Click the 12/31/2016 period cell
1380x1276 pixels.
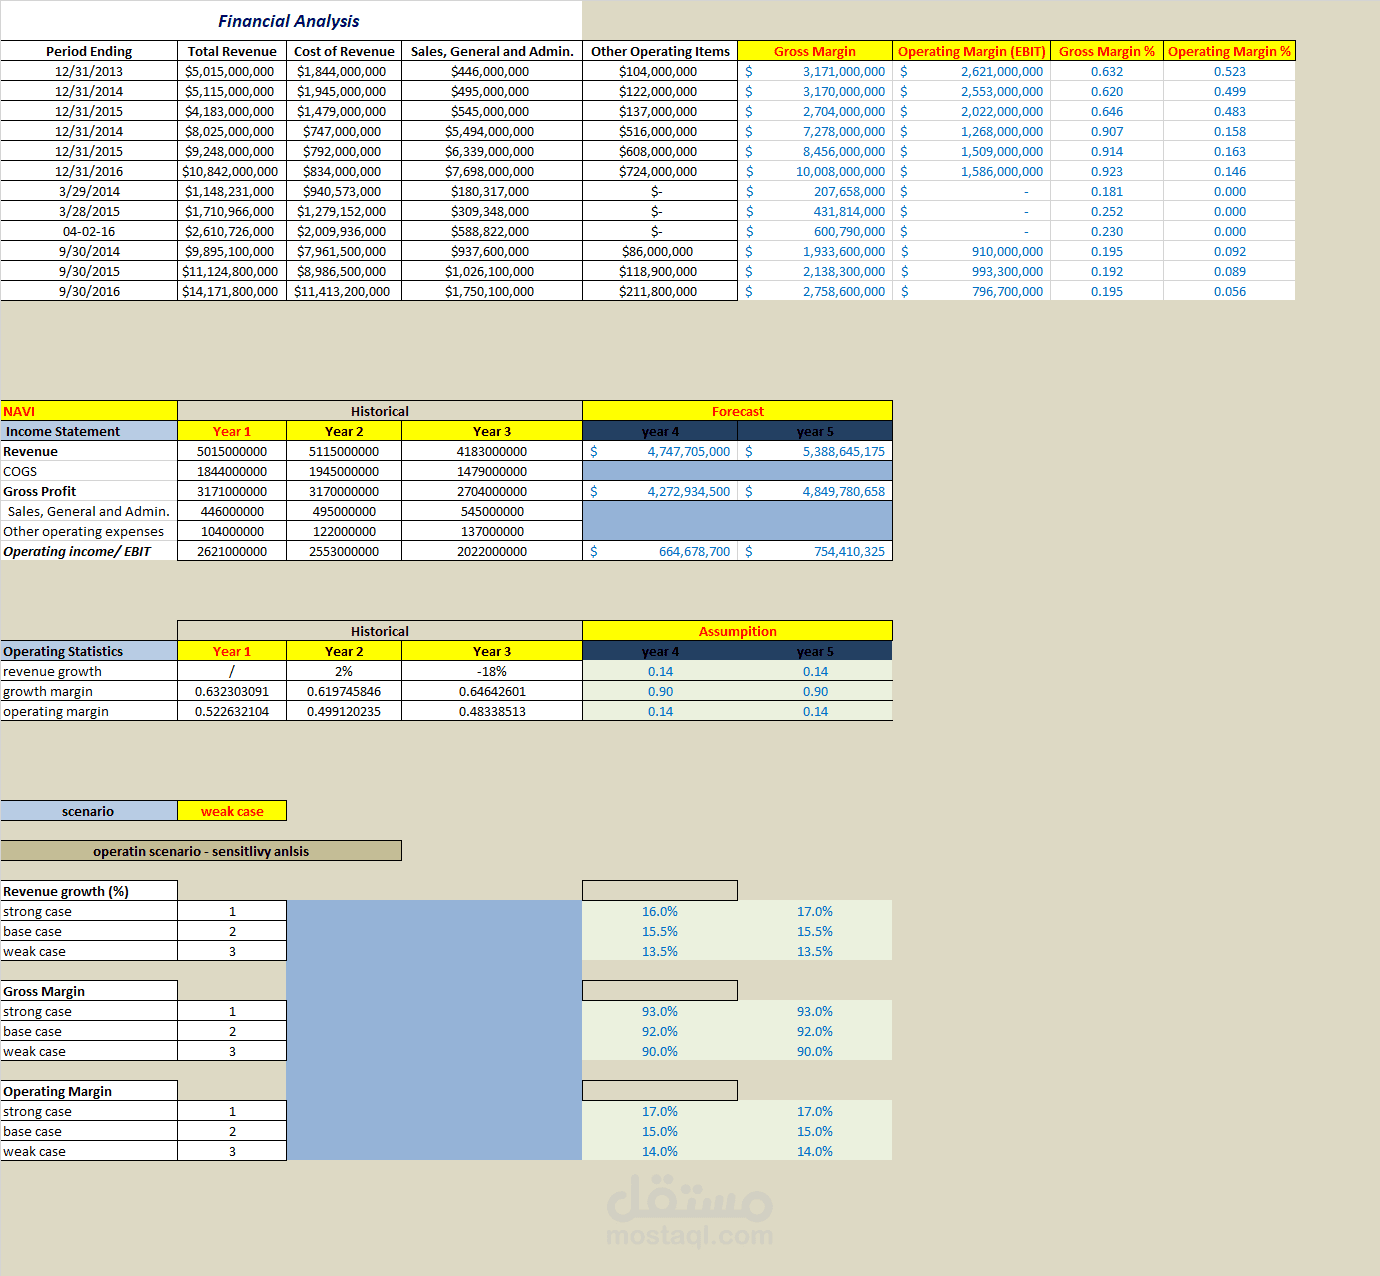(x=89, y=171)
